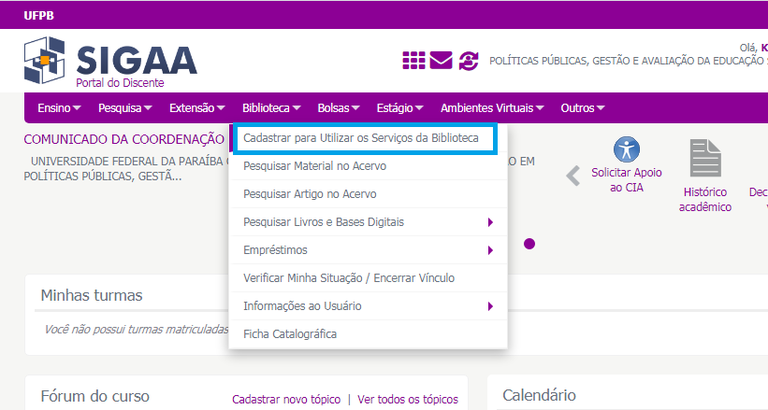
Task: Click the Fórum do curso heading
Action: [95, 396]
